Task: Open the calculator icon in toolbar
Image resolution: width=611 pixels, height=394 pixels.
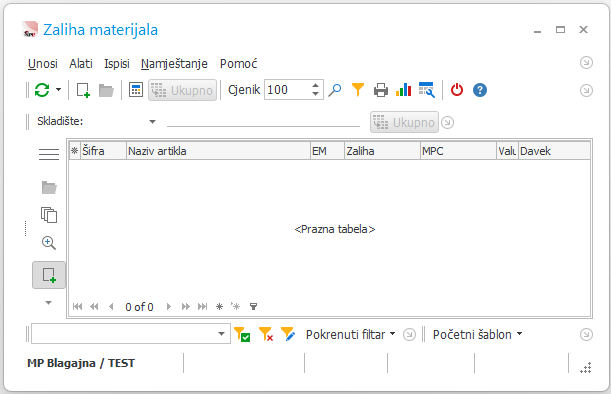Action: [x=136, y=90]
